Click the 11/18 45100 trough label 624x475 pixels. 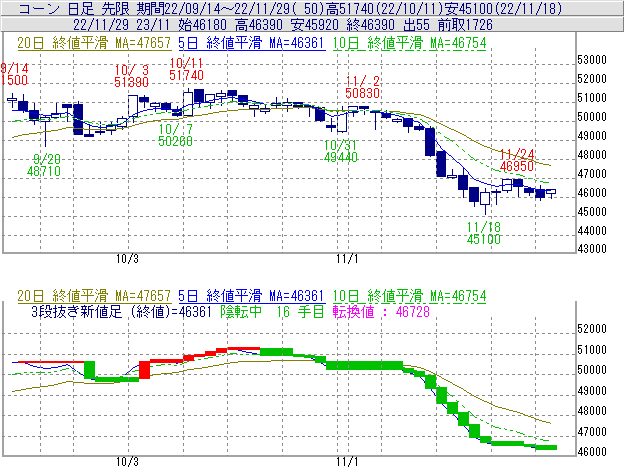pyautogui.click(x=484, y=233)
